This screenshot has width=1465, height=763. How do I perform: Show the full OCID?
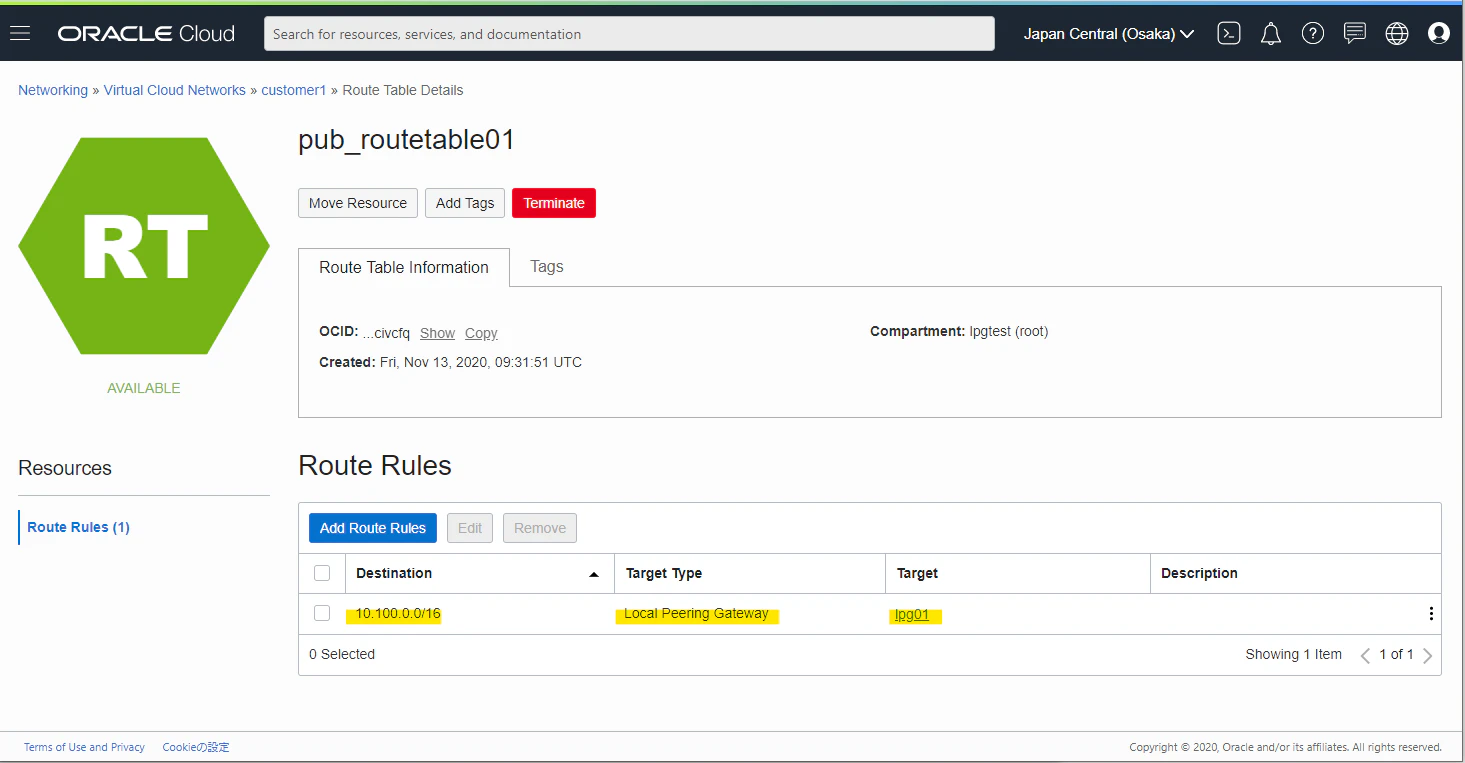(x=437, y=333)
